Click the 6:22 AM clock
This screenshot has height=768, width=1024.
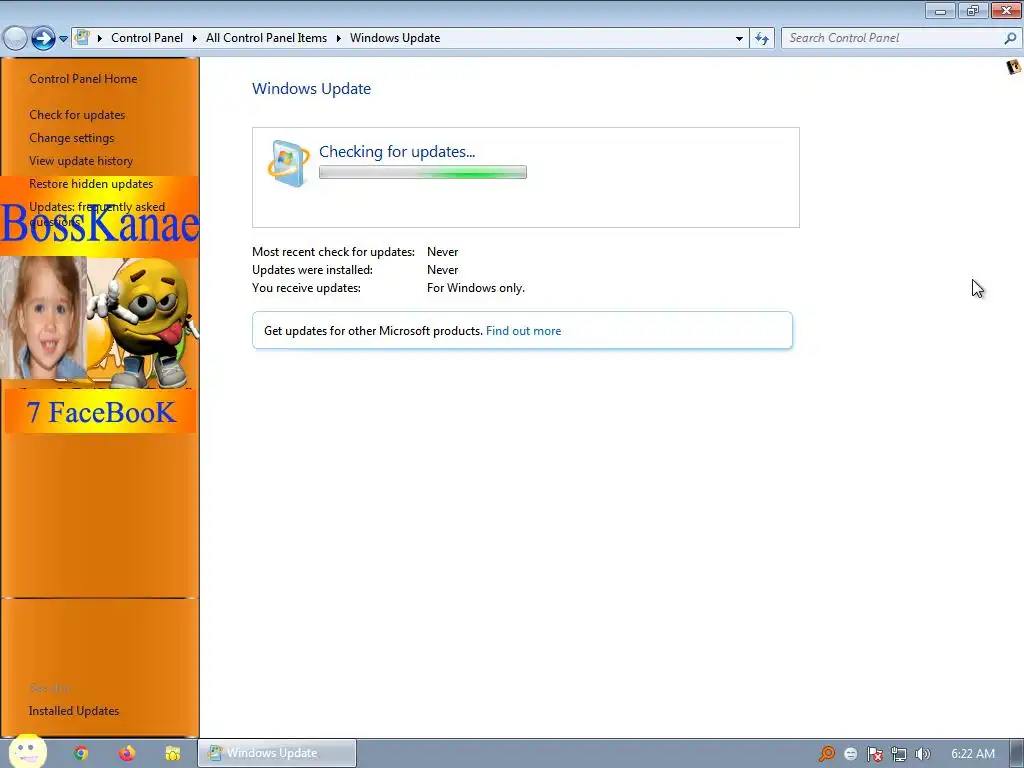click(x=973, y=754)
